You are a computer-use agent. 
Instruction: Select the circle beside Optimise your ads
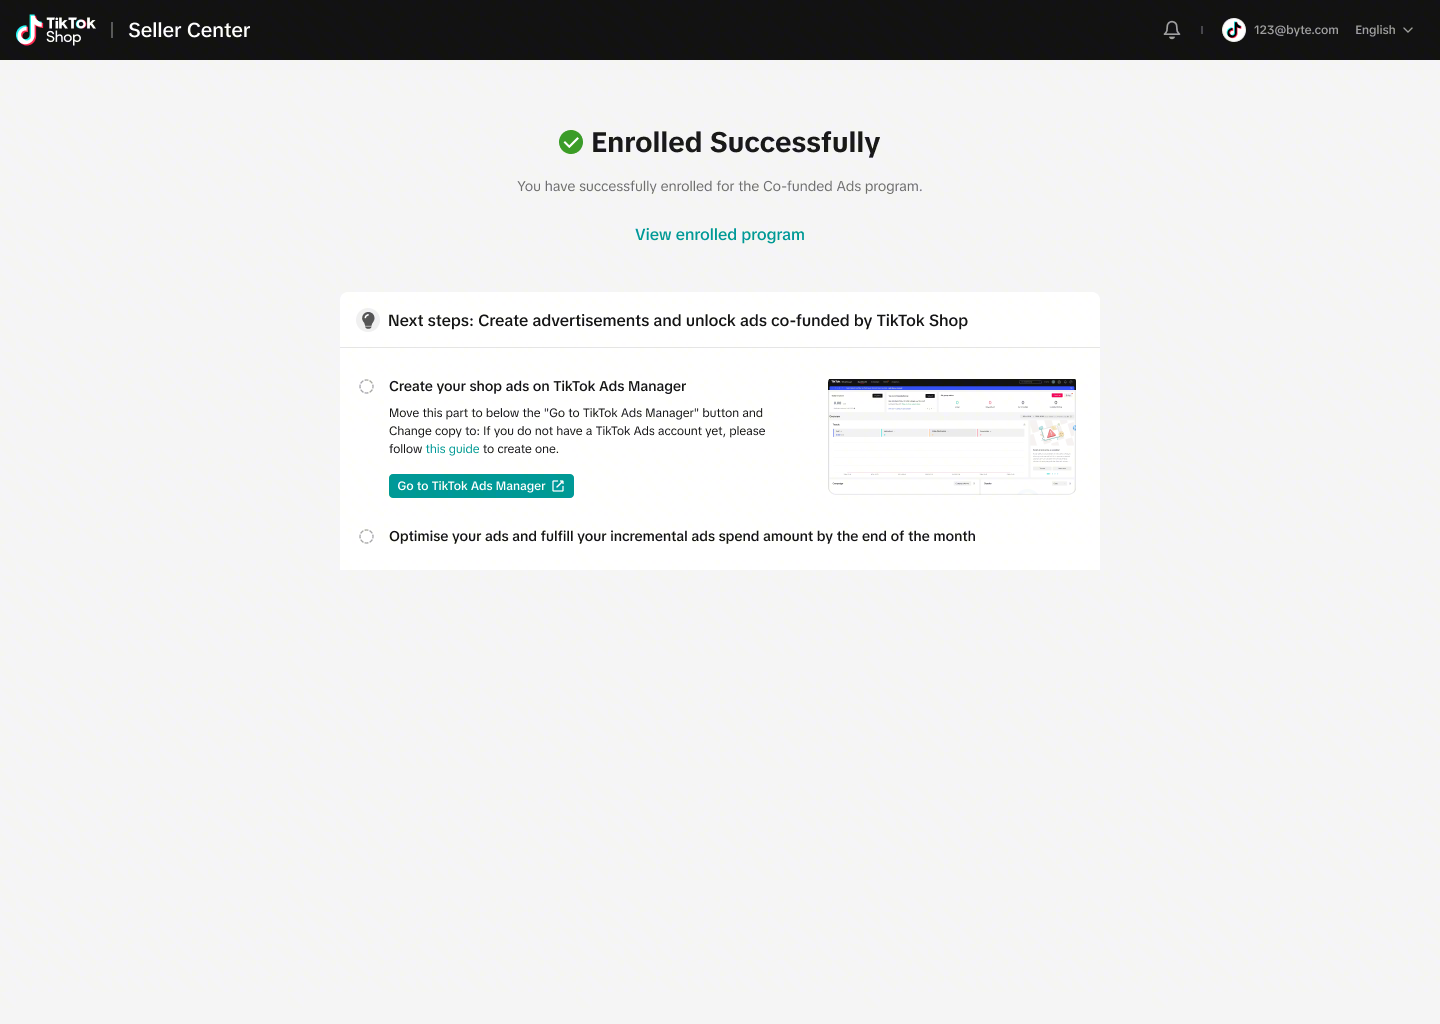pos(367,537)
